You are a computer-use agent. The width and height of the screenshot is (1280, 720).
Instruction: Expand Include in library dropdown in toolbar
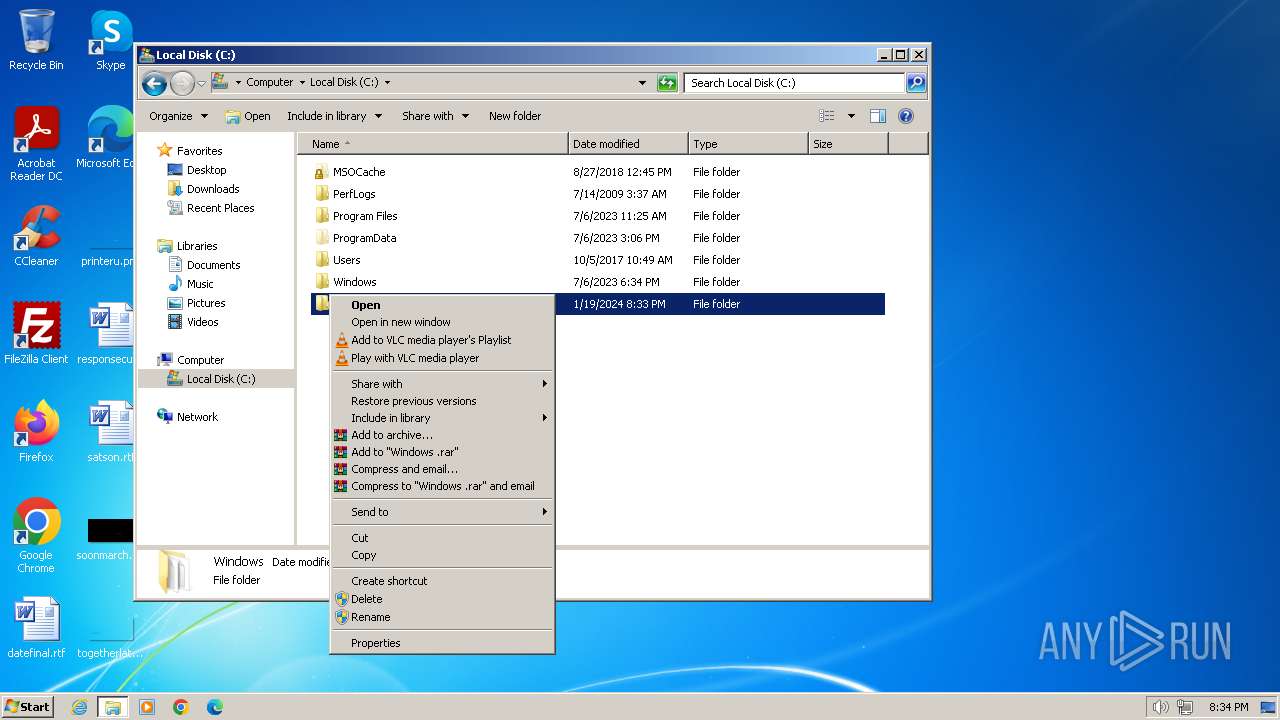[x=334, y=116]
